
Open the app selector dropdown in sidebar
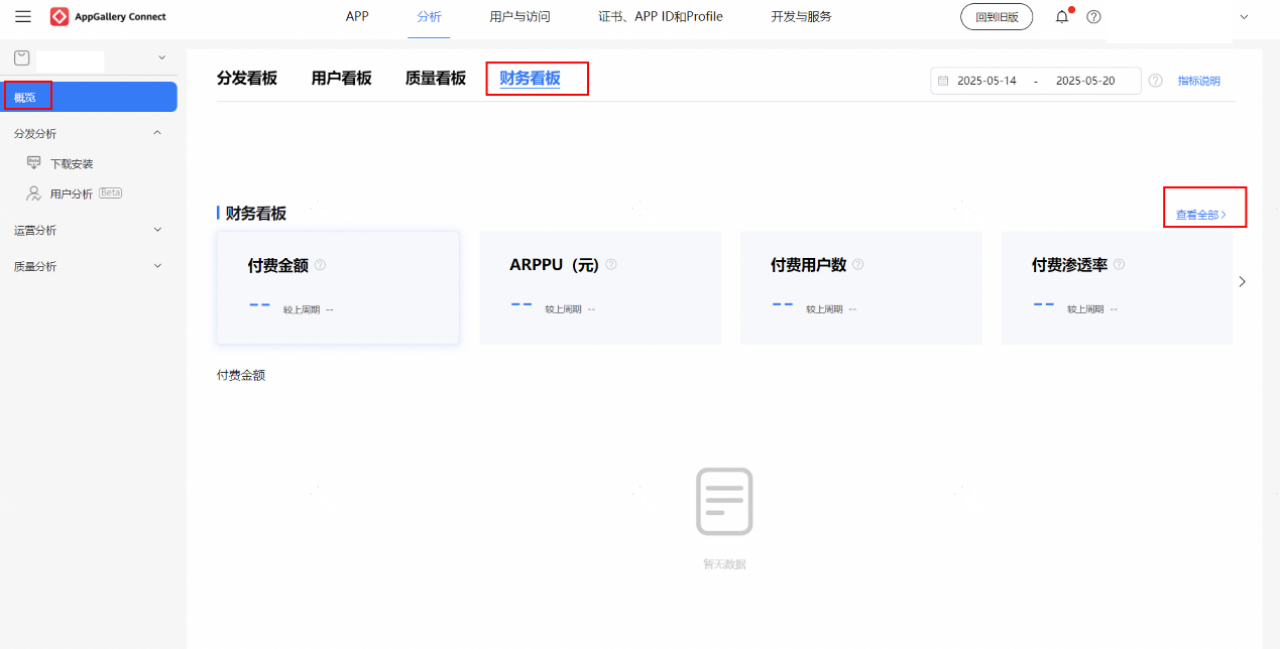pyautogui.click(x=162, y=58)
